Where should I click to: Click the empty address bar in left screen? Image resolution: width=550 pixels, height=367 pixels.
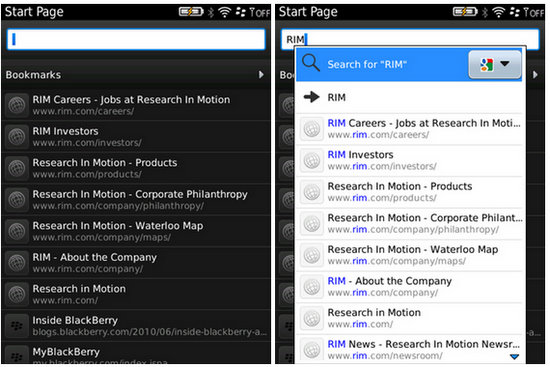pyautogui.click(x=136, y=39)
